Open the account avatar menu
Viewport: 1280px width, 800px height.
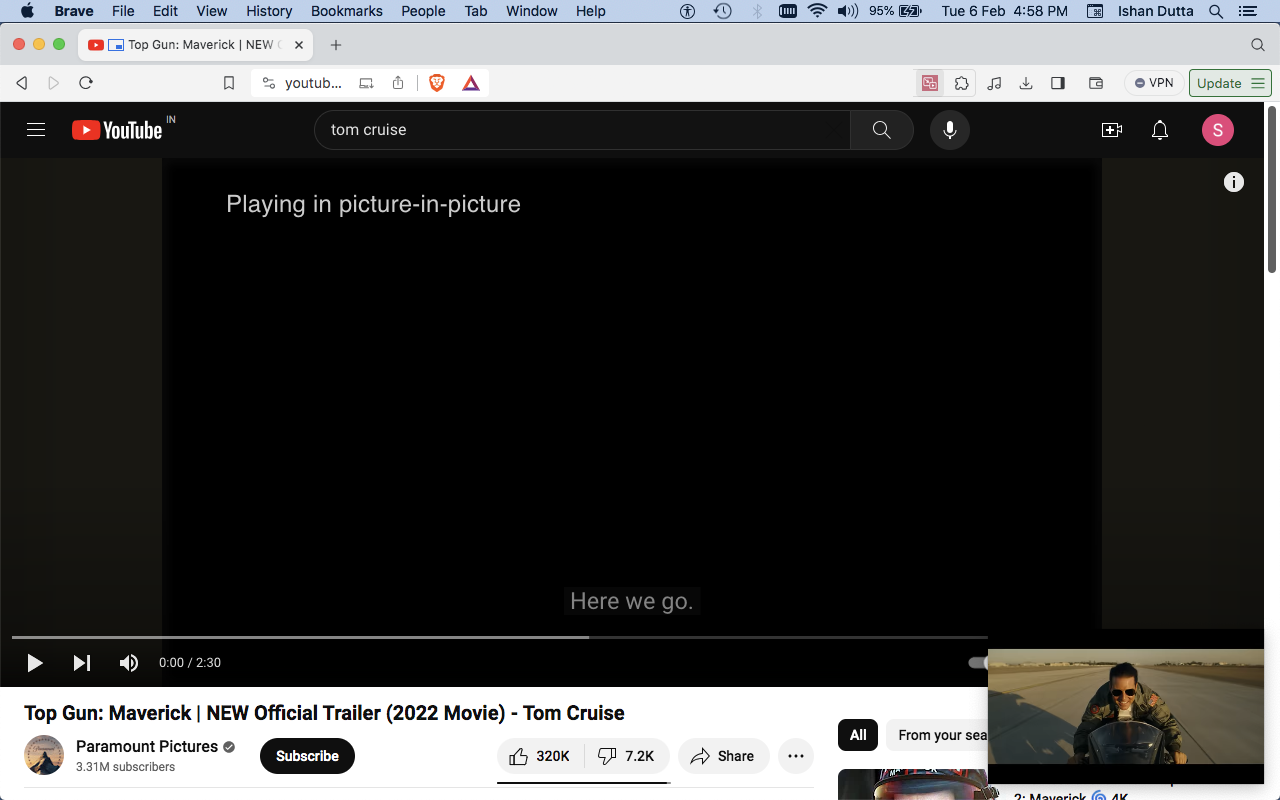tap(1217, 130)
